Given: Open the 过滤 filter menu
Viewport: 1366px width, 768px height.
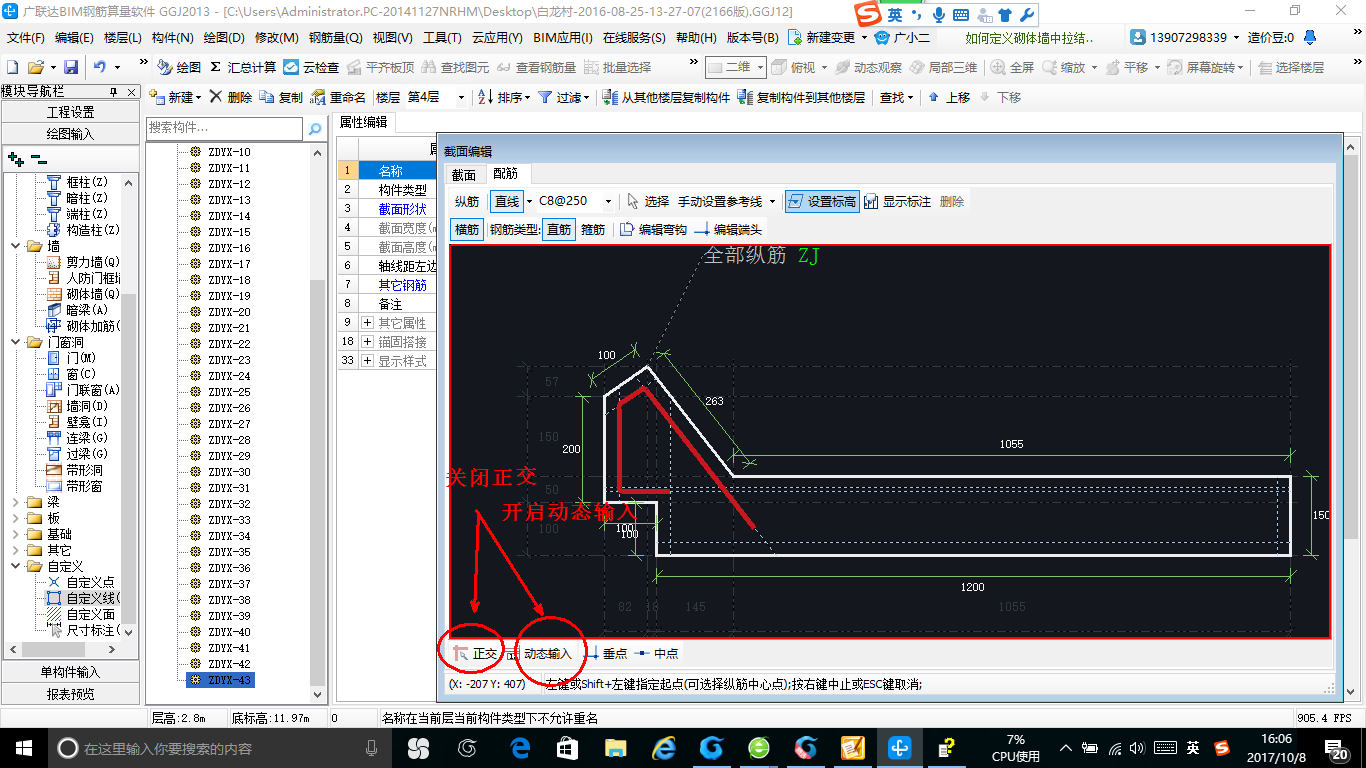Looking at the screenshot, I should coord(563,97).
